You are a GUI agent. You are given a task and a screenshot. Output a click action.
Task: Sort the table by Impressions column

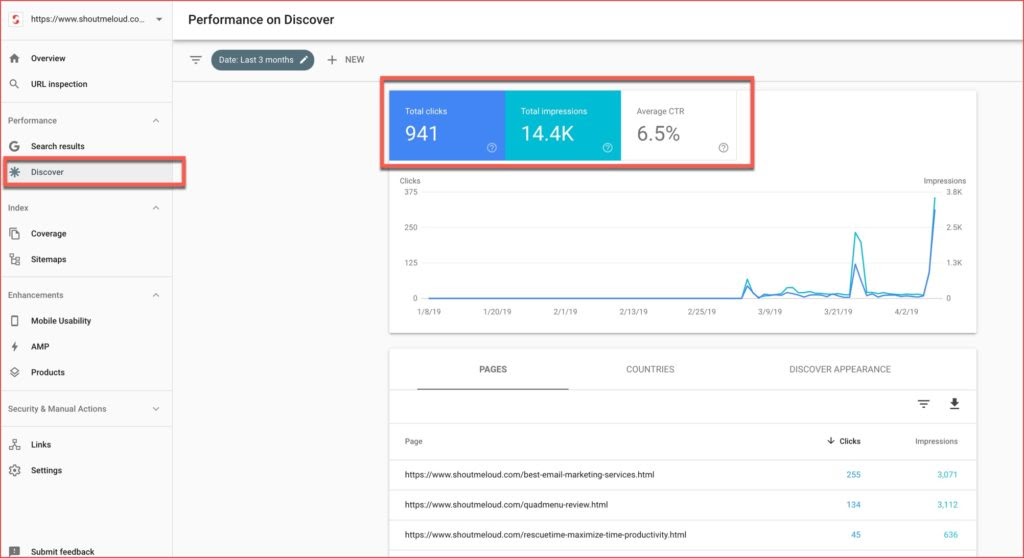coord(935,441)
